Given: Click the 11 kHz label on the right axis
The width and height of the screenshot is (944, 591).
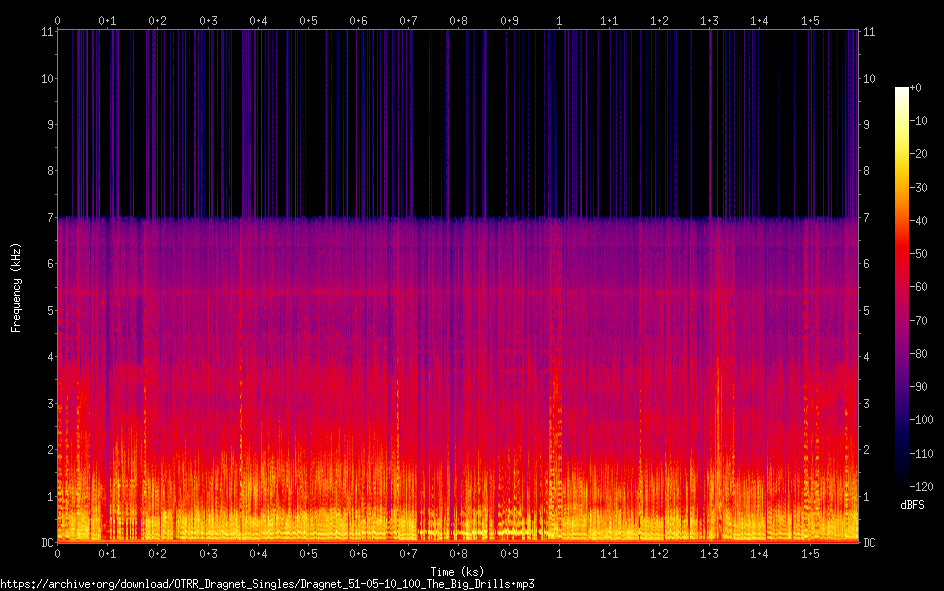Looking at the screenshot, I should (x=869, y=32).
